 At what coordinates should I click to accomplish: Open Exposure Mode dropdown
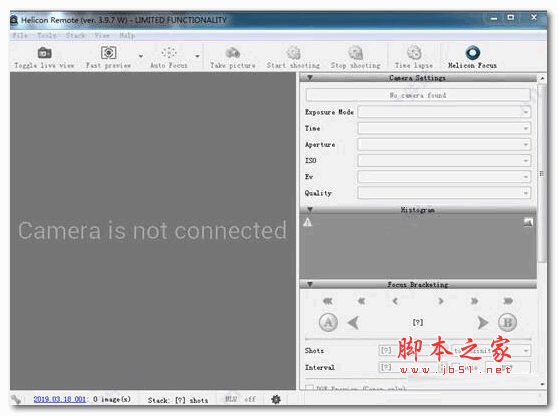(x=444, y=112)
